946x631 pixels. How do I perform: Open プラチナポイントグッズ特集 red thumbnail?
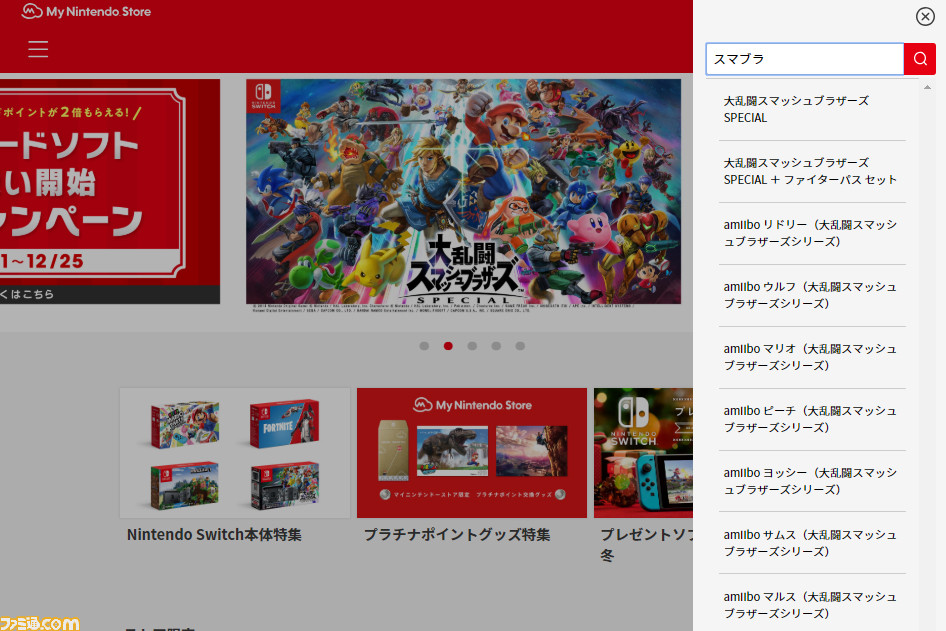[x=472, y=453]
